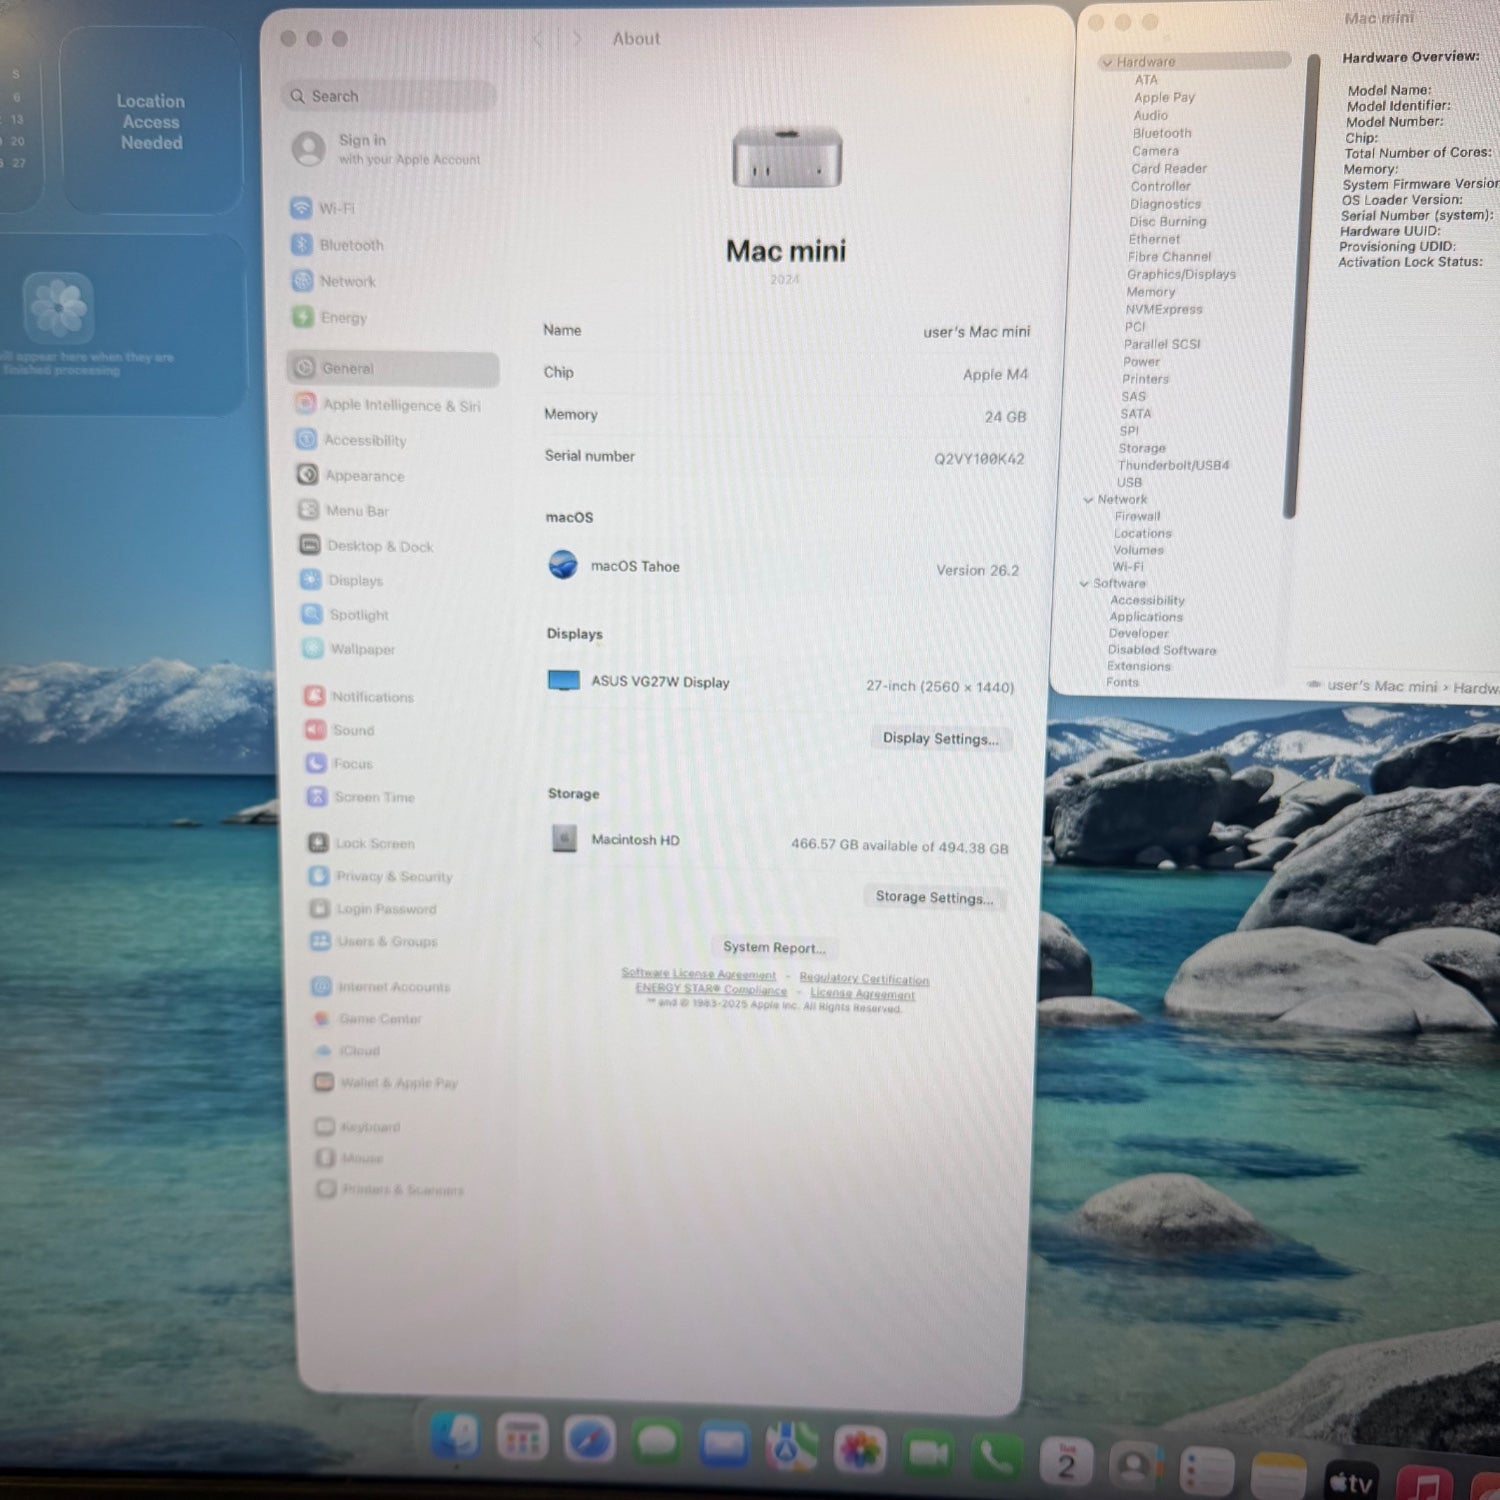Screen dimensions: 1500x1500
Task: Open the Regulatory Certification link
Action: [864, 979]
